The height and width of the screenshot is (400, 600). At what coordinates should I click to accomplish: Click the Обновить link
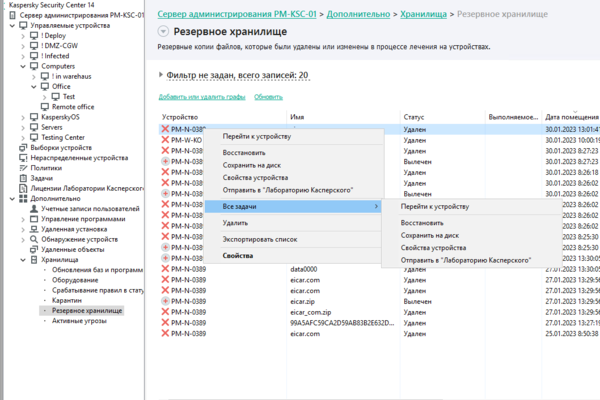[268, 97]
